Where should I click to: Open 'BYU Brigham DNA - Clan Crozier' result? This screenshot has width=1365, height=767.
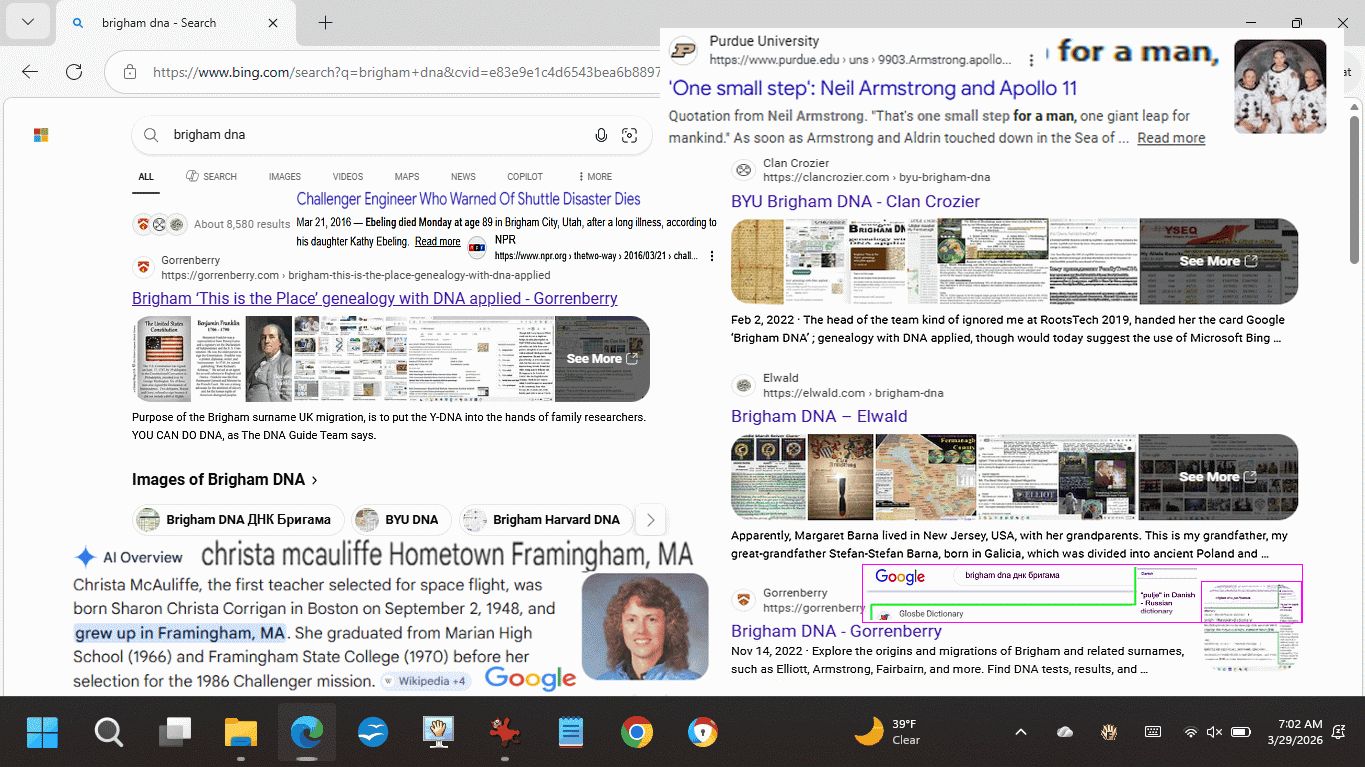[855, 201]
